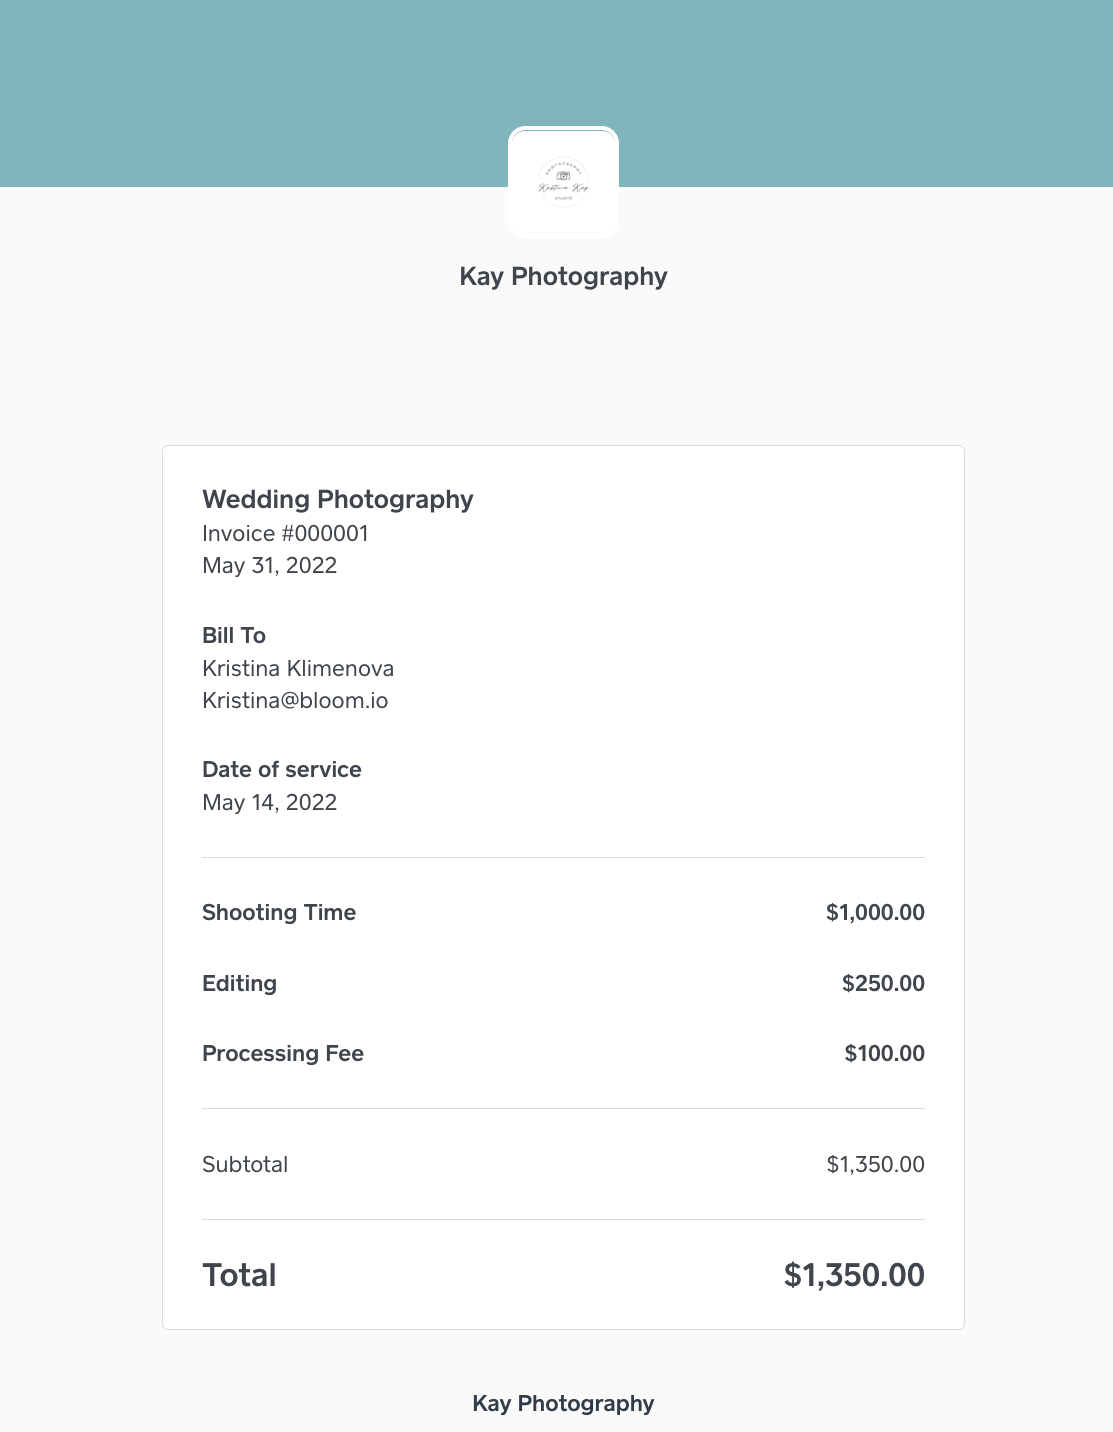Click the $100.00 processing fee amount

coord(884,1053)
